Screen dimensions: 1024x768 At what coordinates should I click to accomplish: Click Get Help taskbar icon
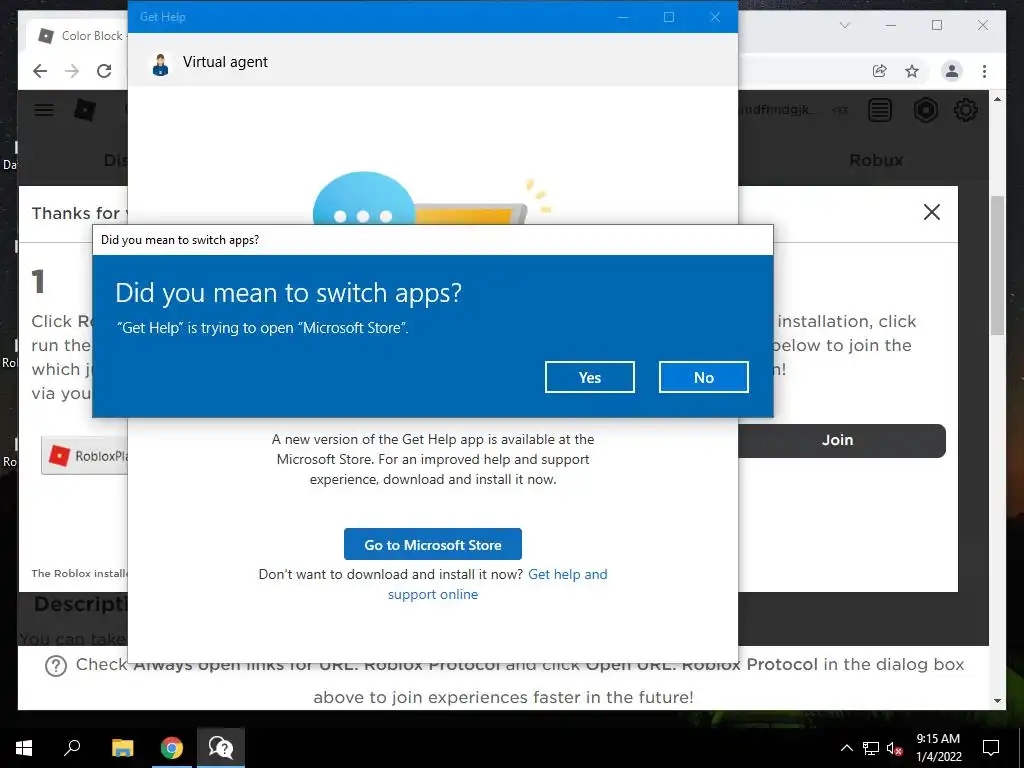click(x=221, y=748)
